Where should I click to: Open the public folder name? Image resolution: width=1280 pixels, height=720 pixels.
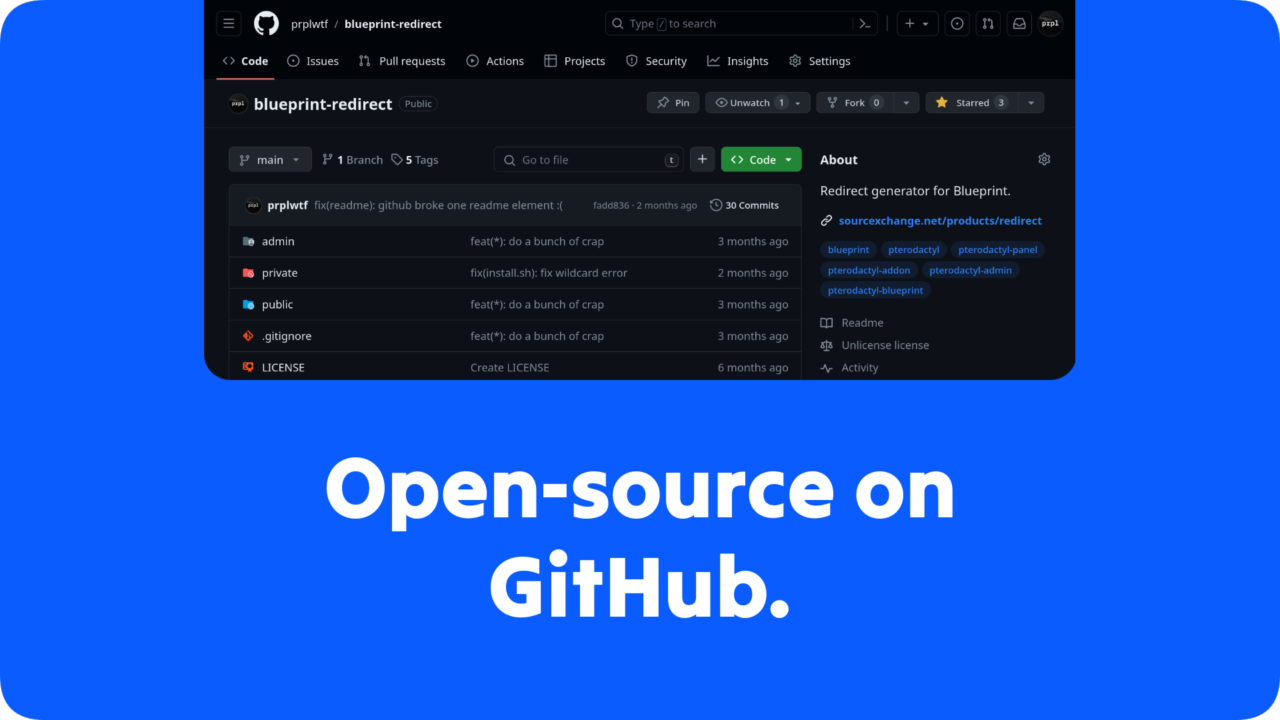pos(277,304)
